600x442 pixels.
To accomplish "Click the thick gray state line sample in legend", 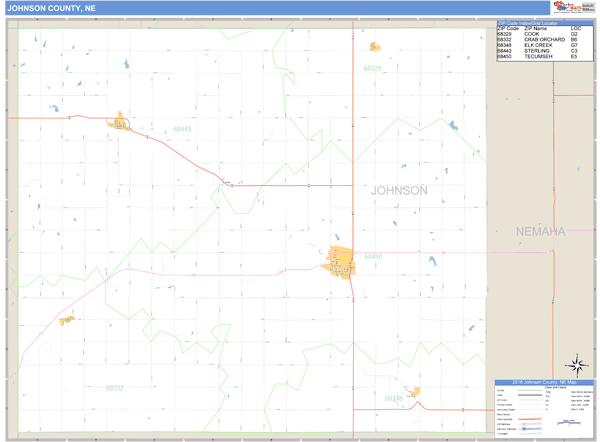I will pos(530,395).
